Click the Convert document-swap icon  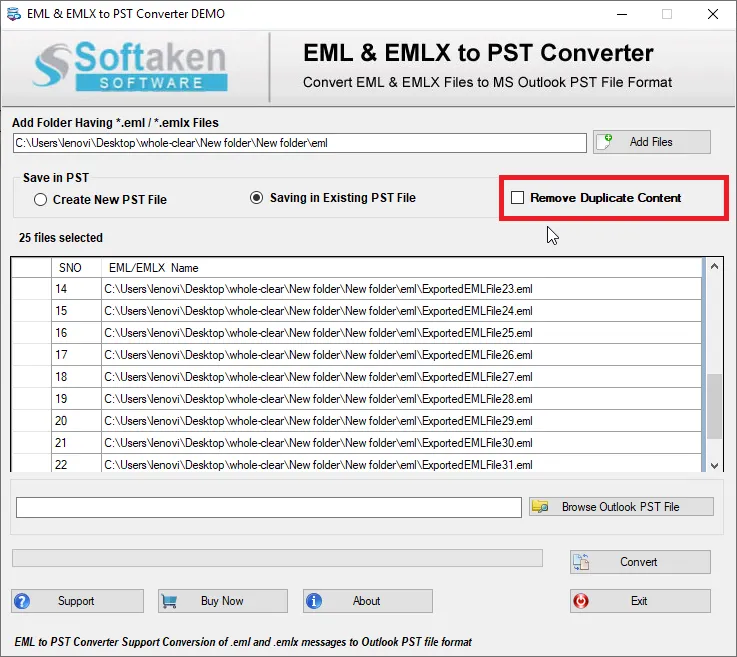click(x=581, y=562)
